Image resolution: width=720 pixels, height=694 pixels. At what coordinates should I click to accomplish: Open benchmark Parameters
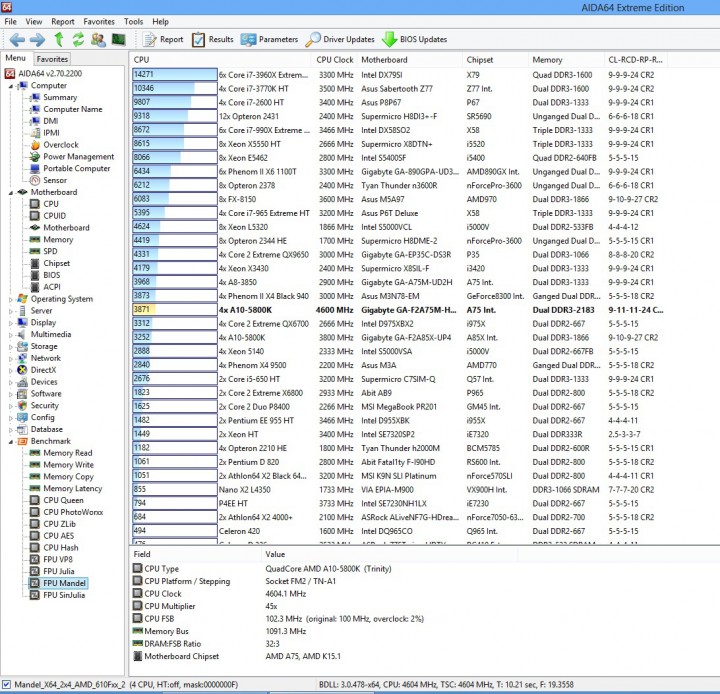point(270,39)
